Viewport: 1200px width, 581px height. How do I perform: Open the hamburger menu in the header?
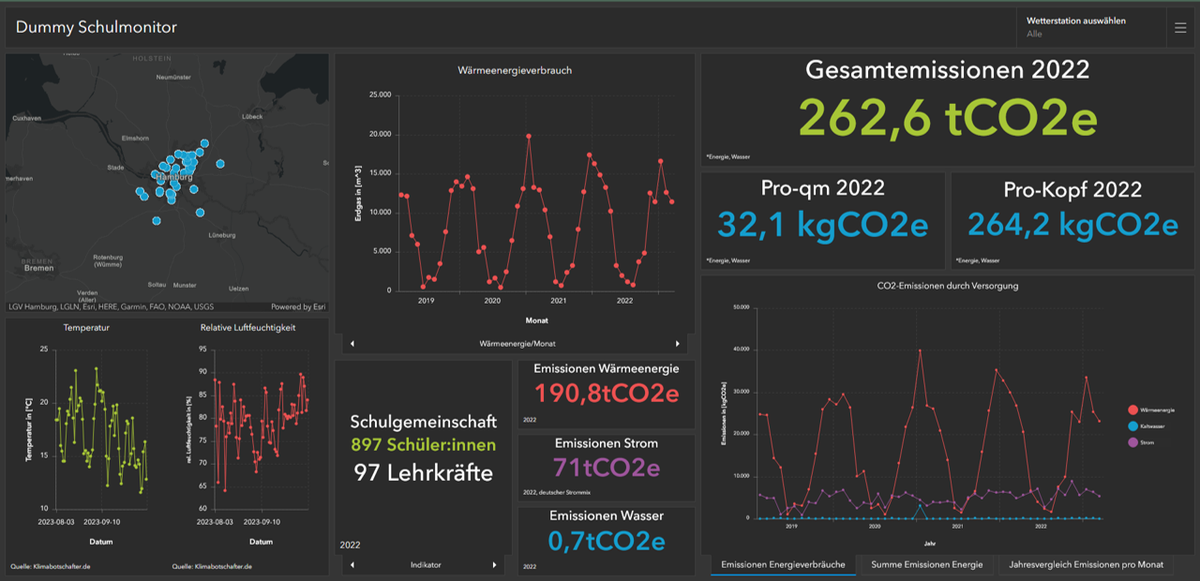click(x=1181, y=28)
